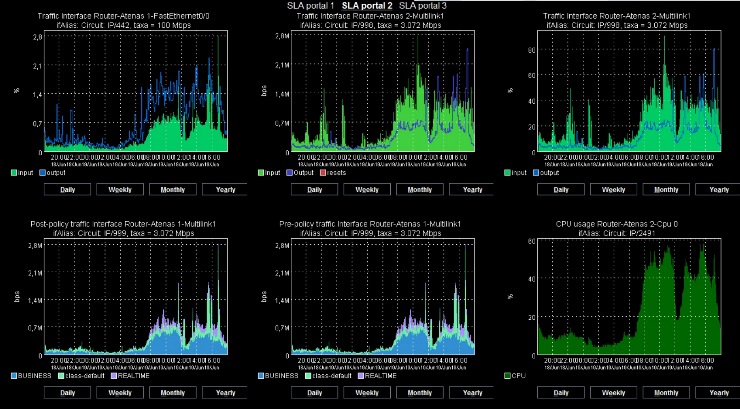Click the REALTIME swatch in Pre-policy legend

(361, 376)
